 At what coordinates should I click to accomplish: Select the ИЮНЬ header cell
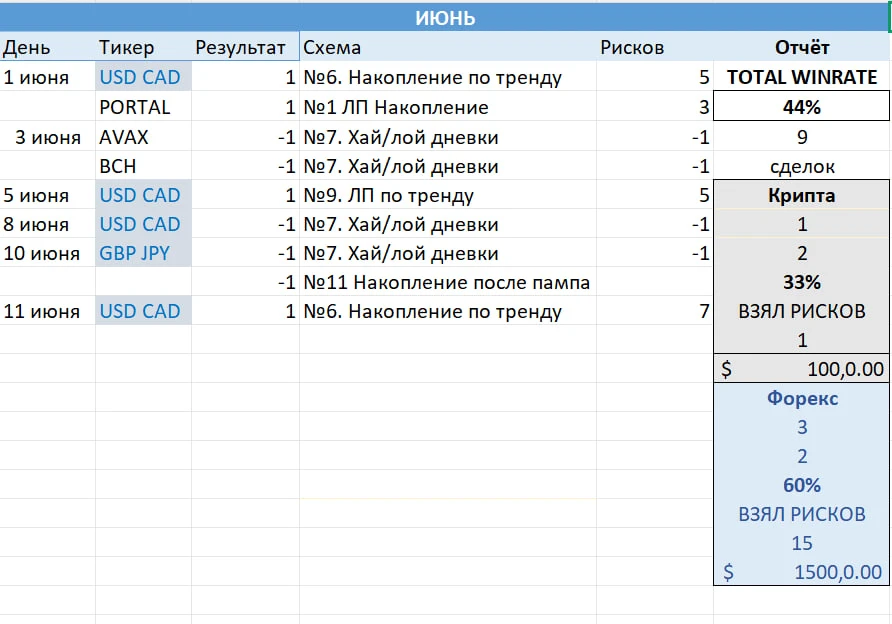click(445, 18)
